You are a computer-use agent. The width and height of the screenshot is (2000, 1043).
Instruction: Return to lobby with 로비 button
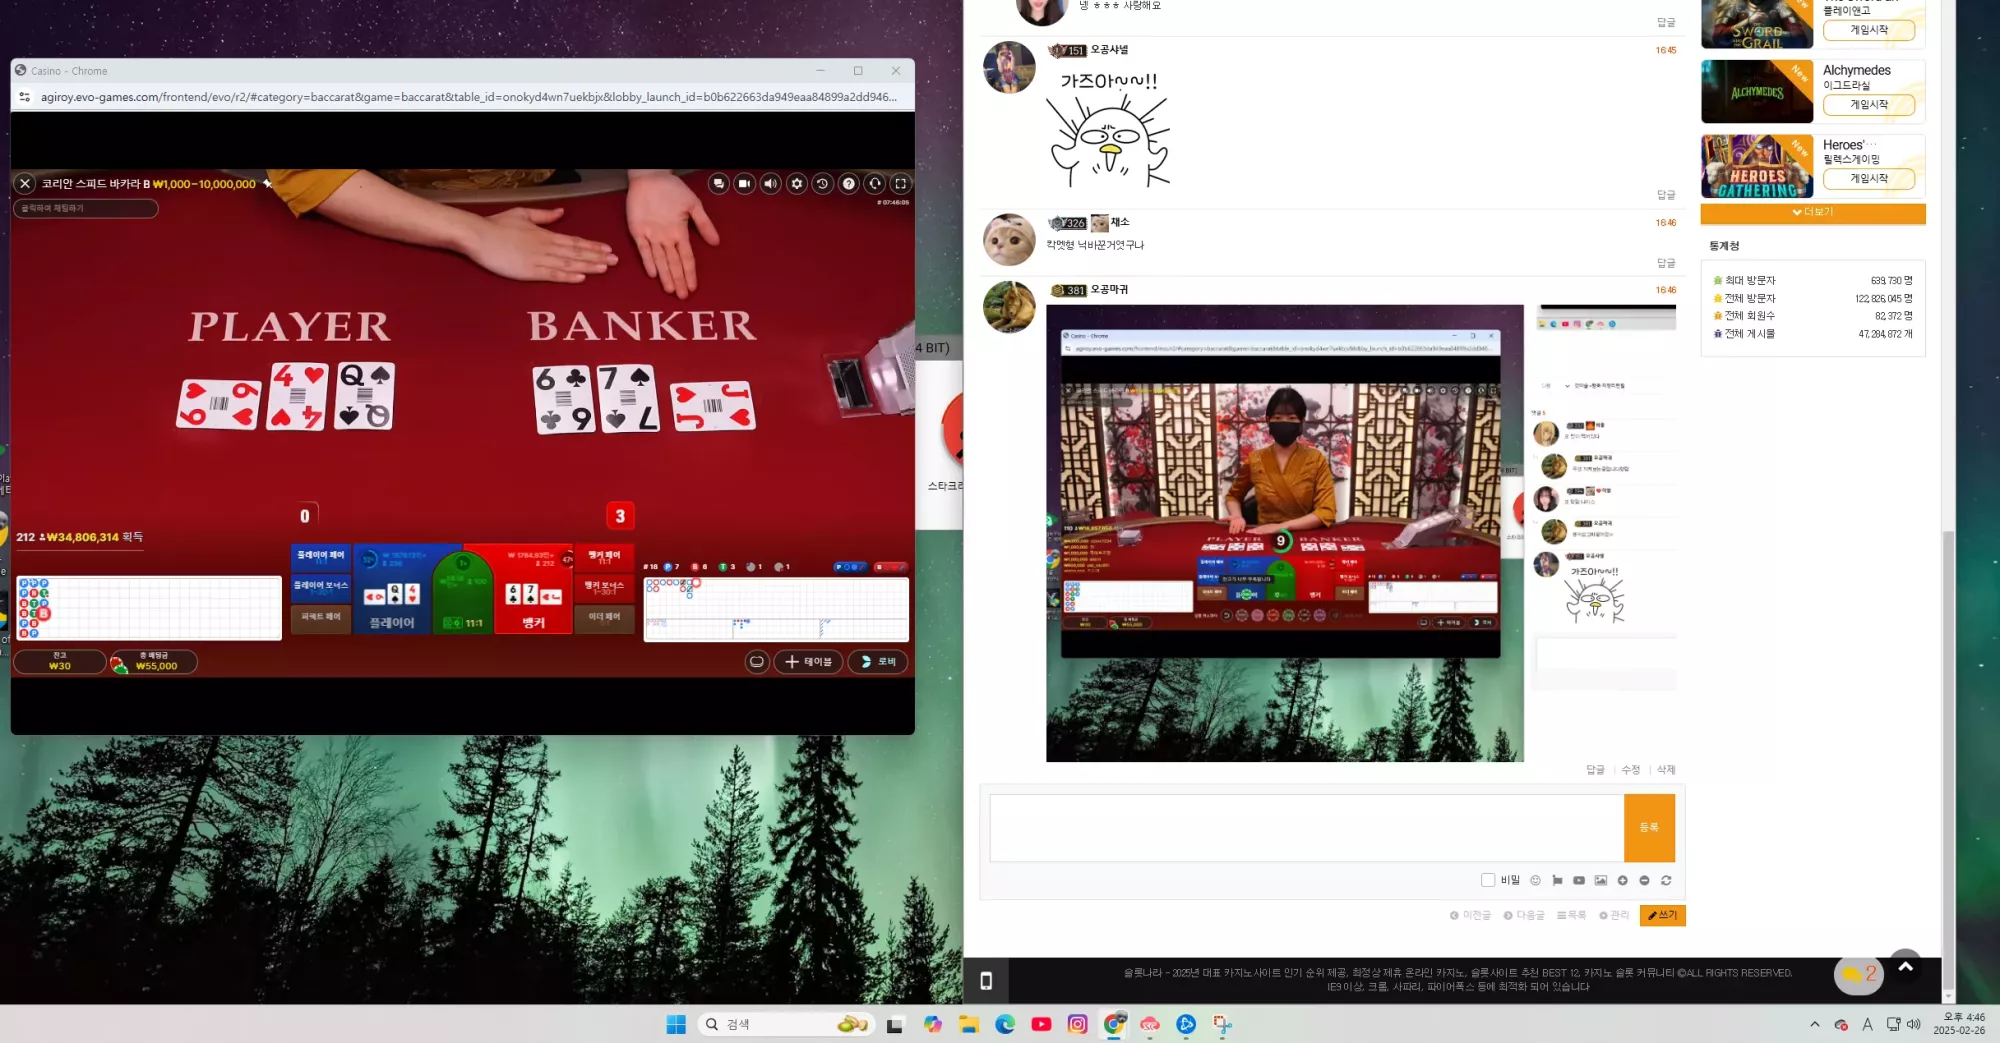coord(878,662)
